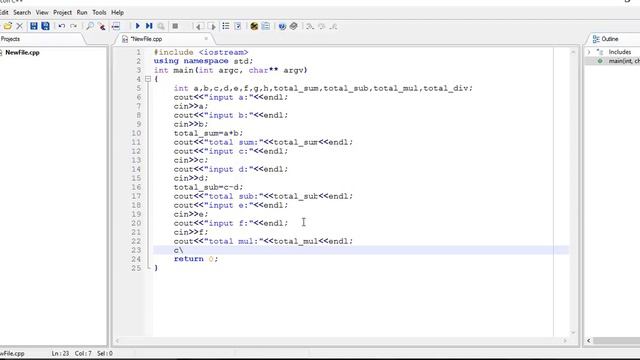
Task: Navigate back with the left arrow icon
Action: click(199, 27)
